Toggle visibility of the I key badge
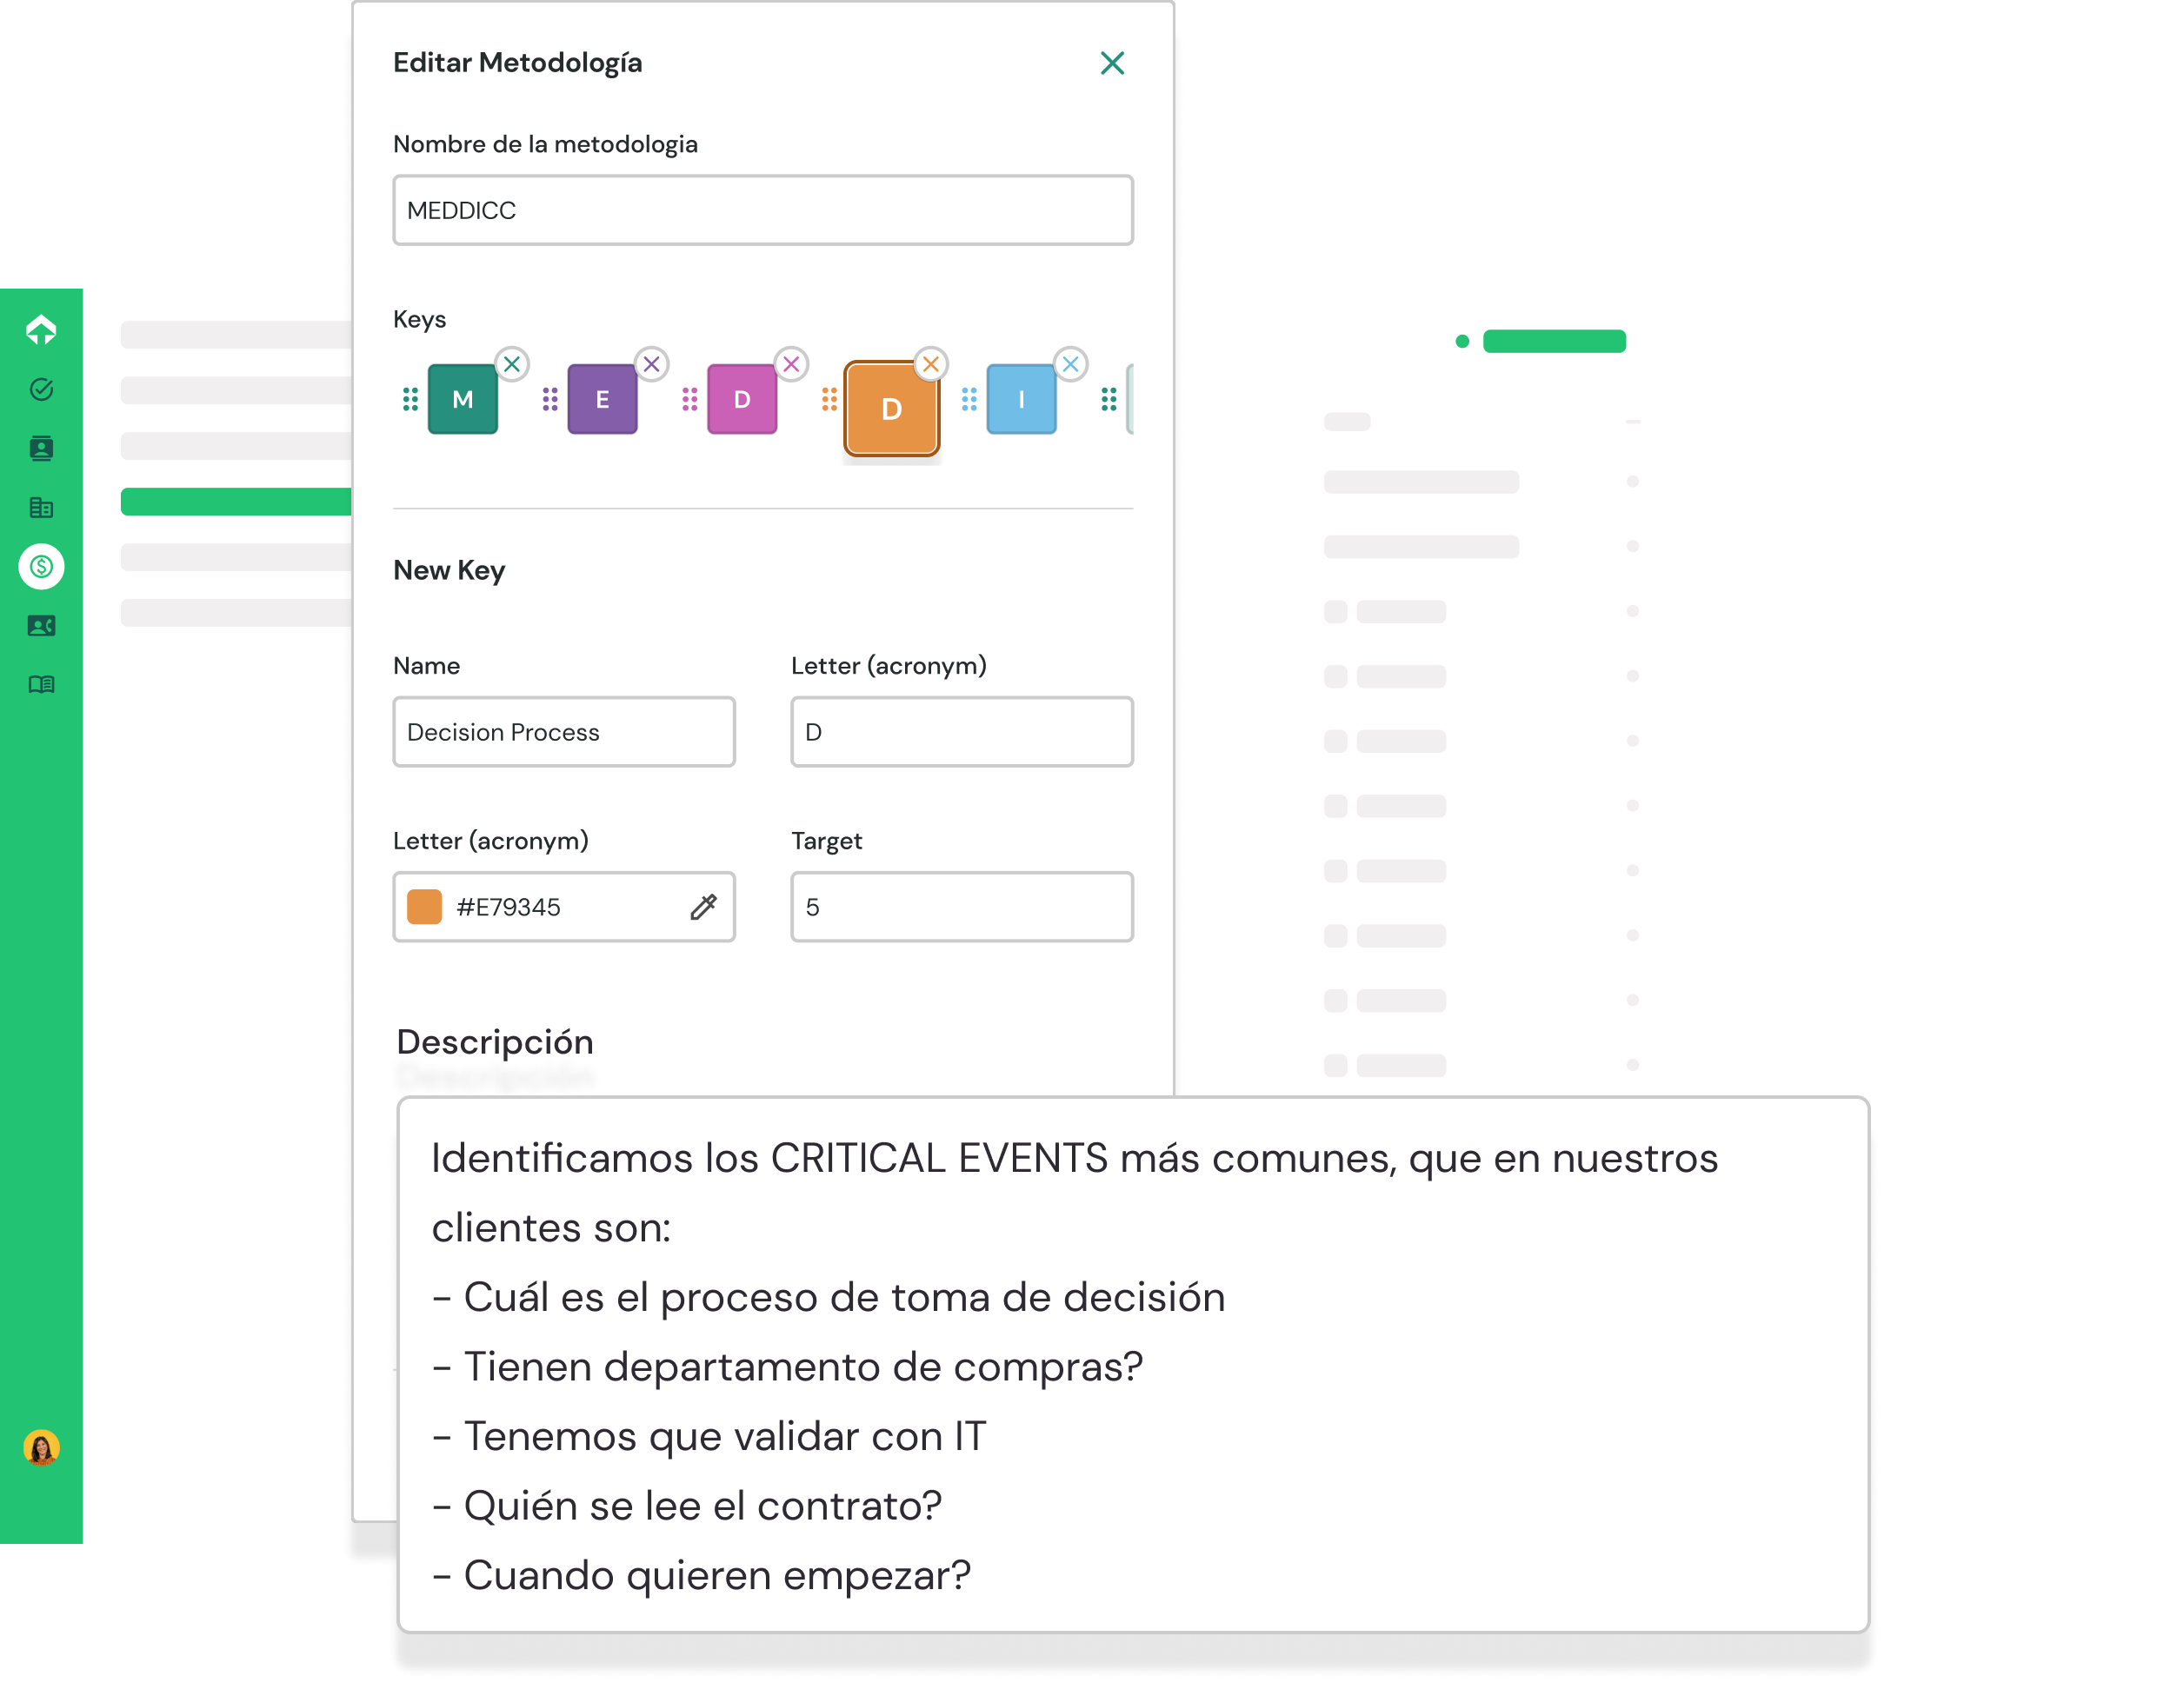The image size is (2184, 1683). point(1070,363)
